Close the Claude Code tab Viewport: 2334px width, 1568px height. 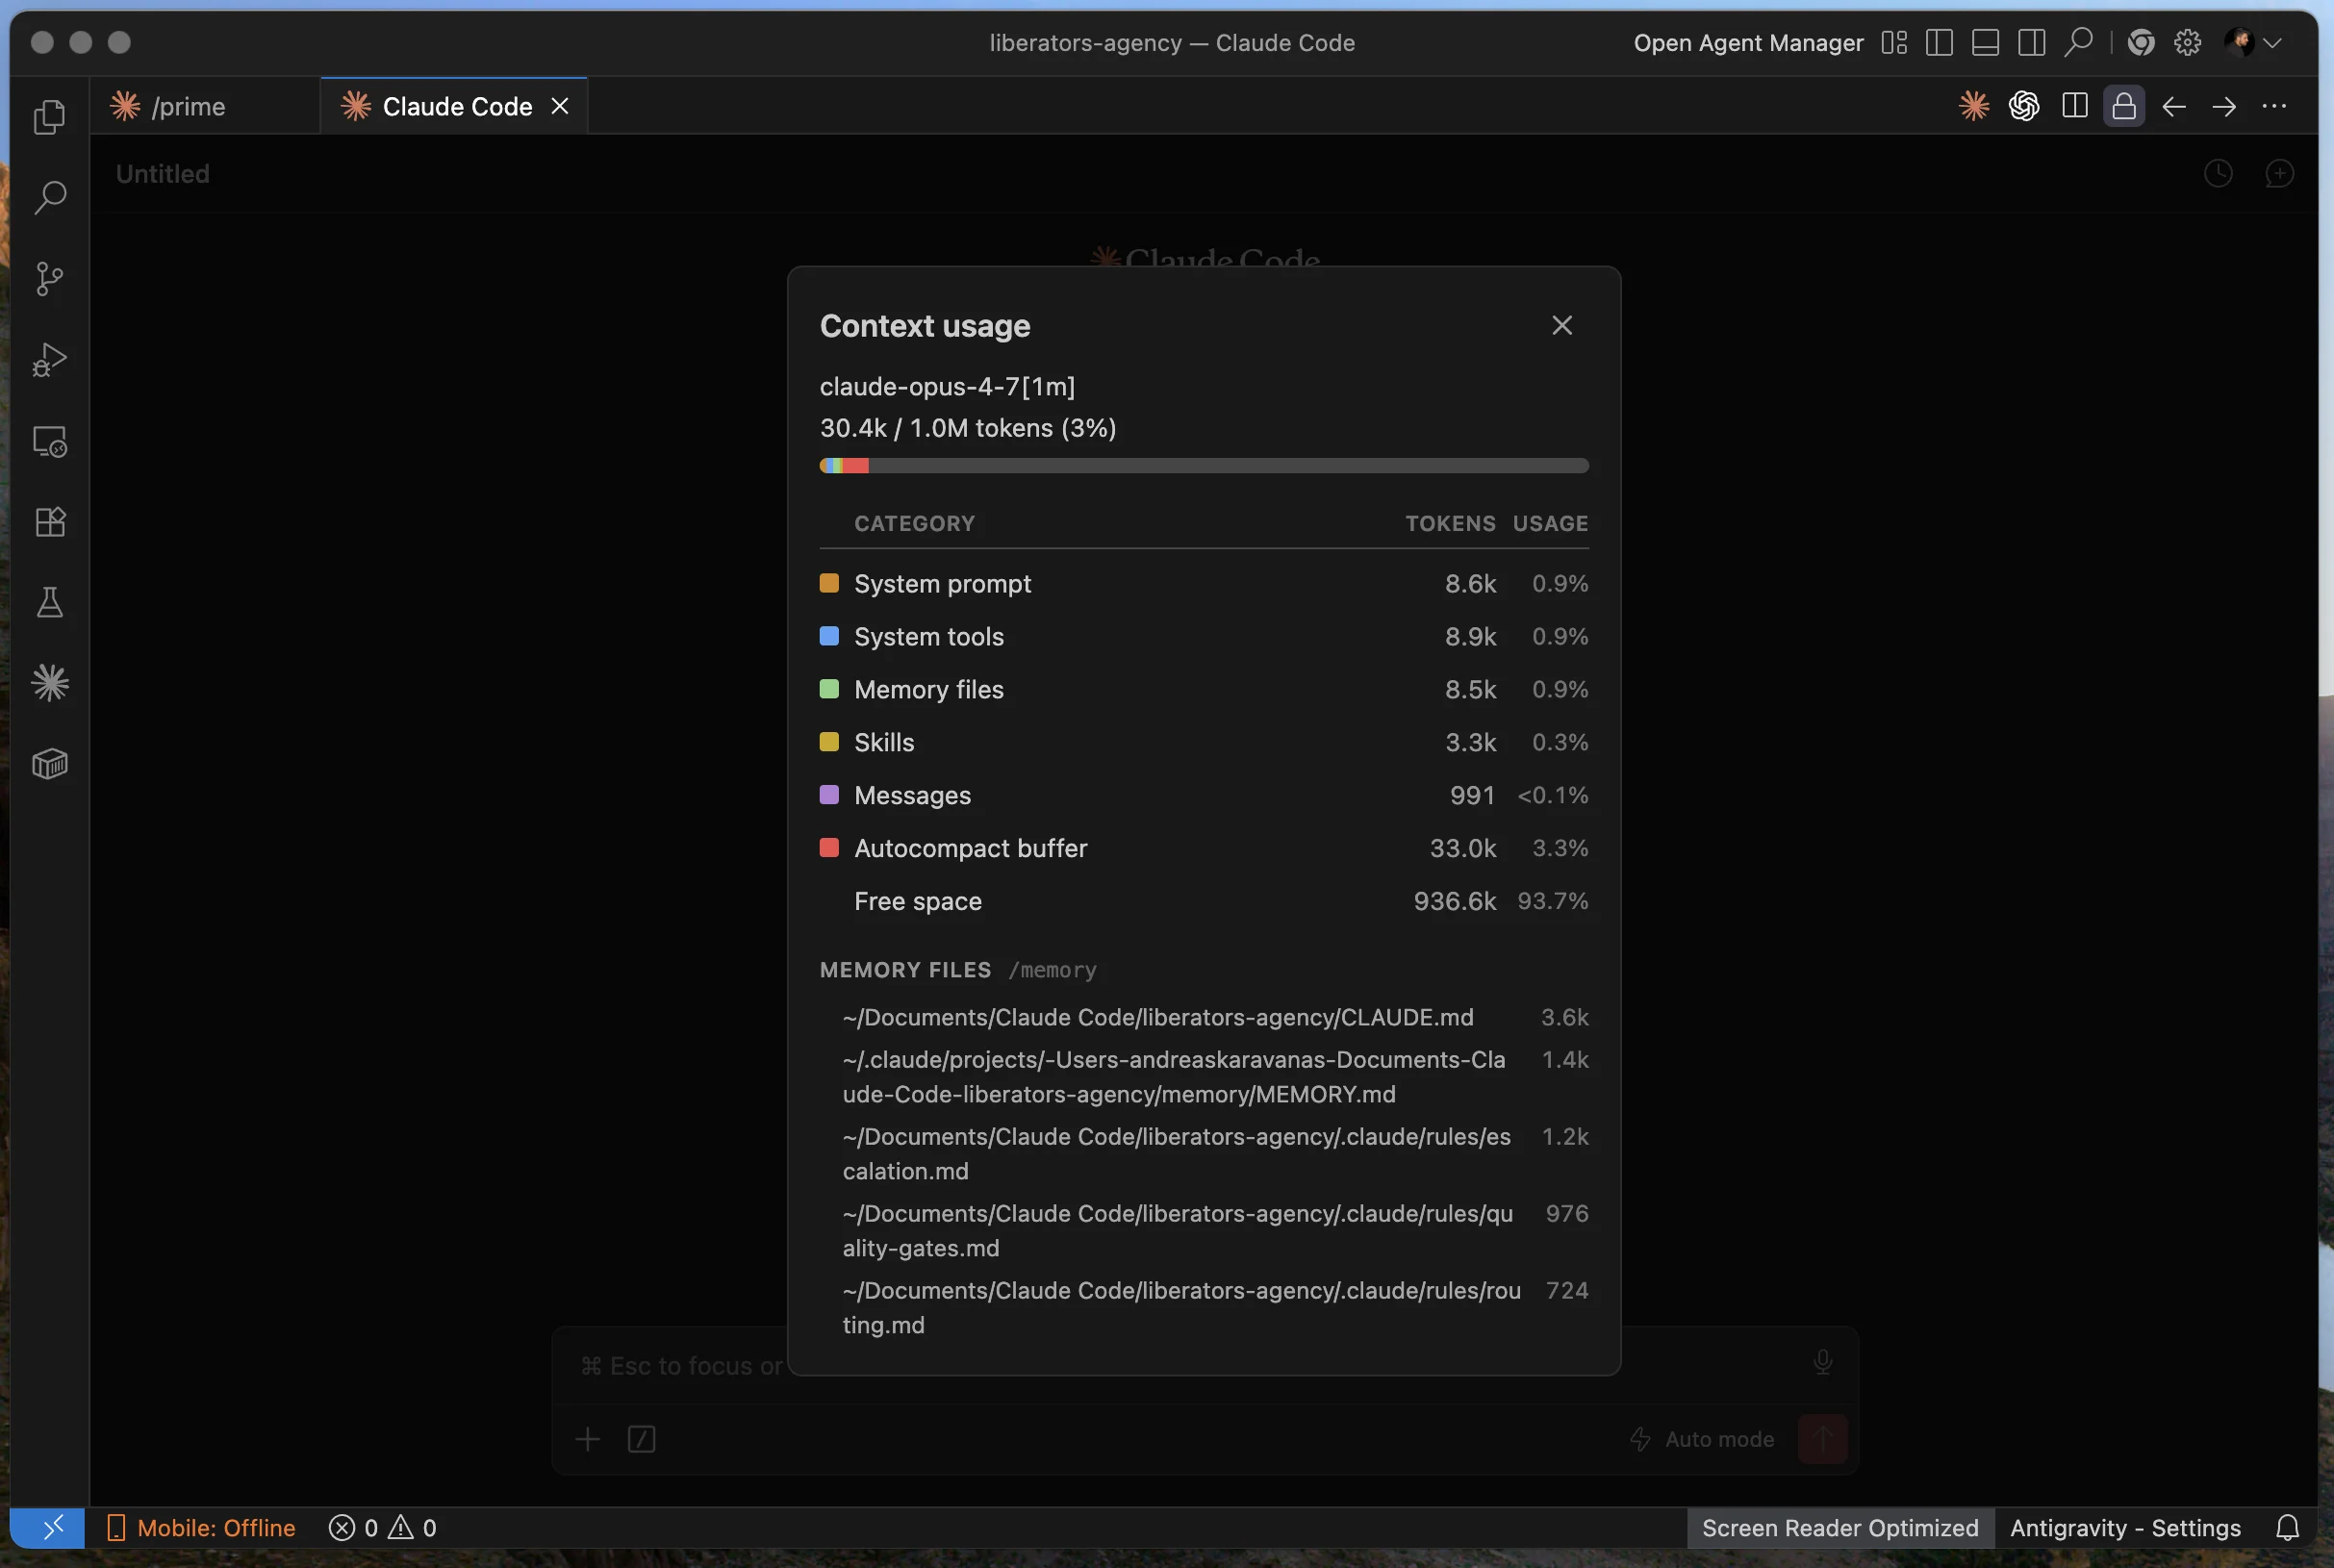[x=560, y=106]
